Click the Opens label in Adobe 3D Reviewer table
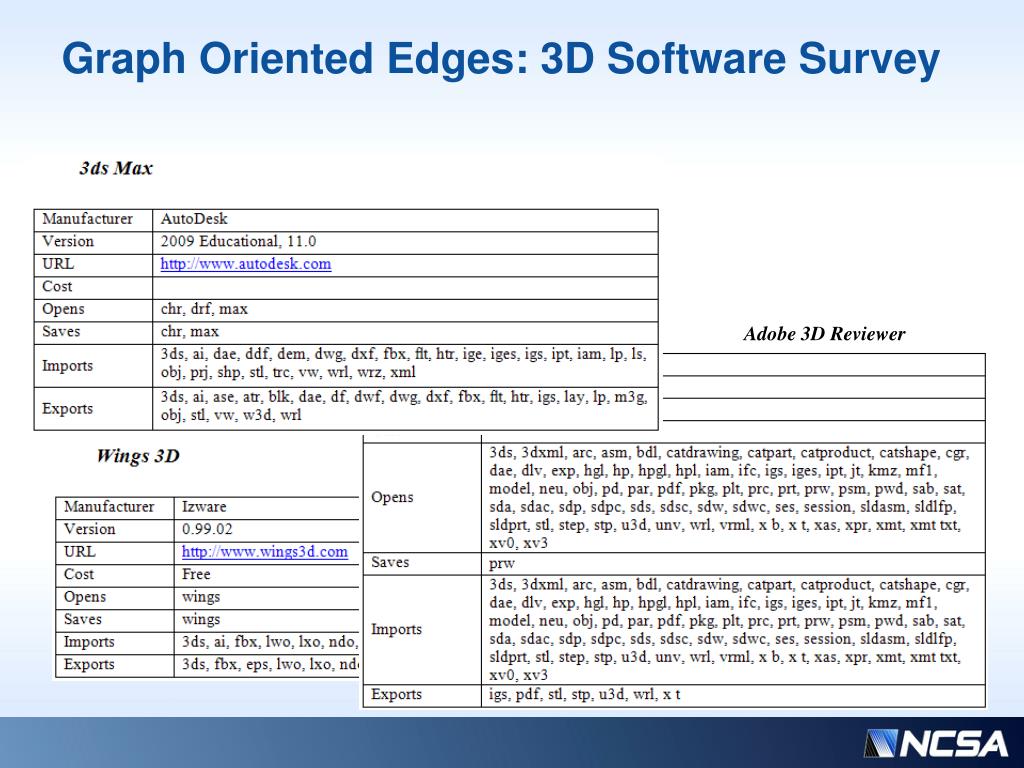The height and width of the screenshot is (768, 1024). tap(392, 497)
